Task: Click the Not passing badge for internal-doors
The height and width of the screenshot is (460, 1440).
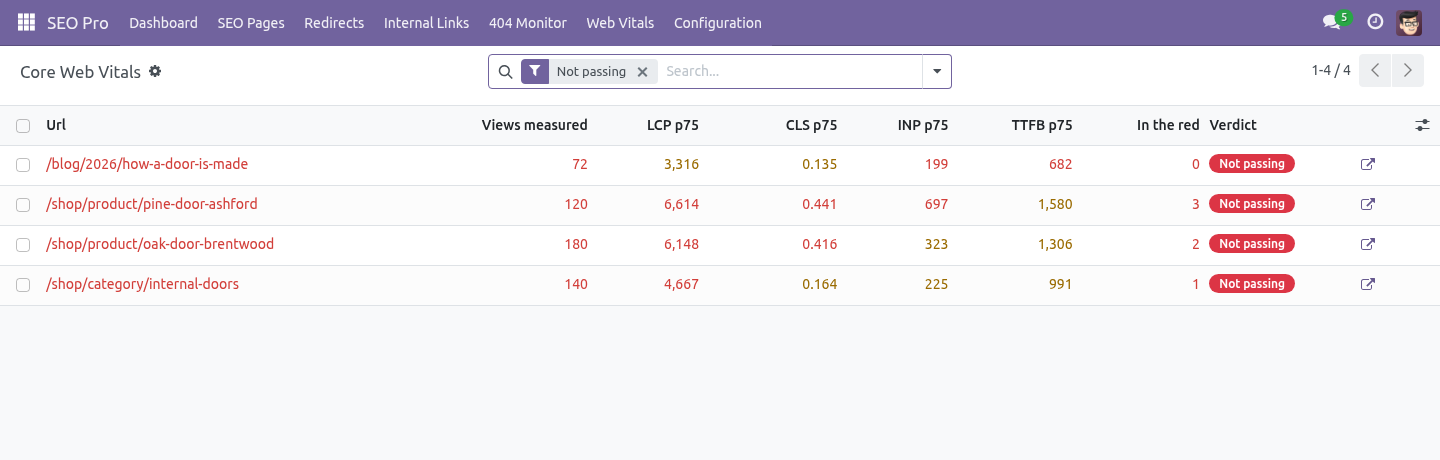Action: coord(1252,284)
